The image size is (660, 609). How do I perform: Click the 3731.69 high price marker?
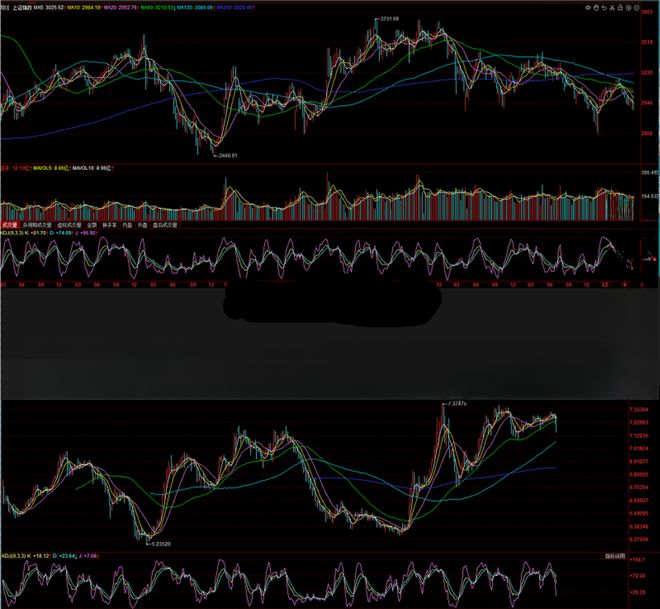pos(389,19)
